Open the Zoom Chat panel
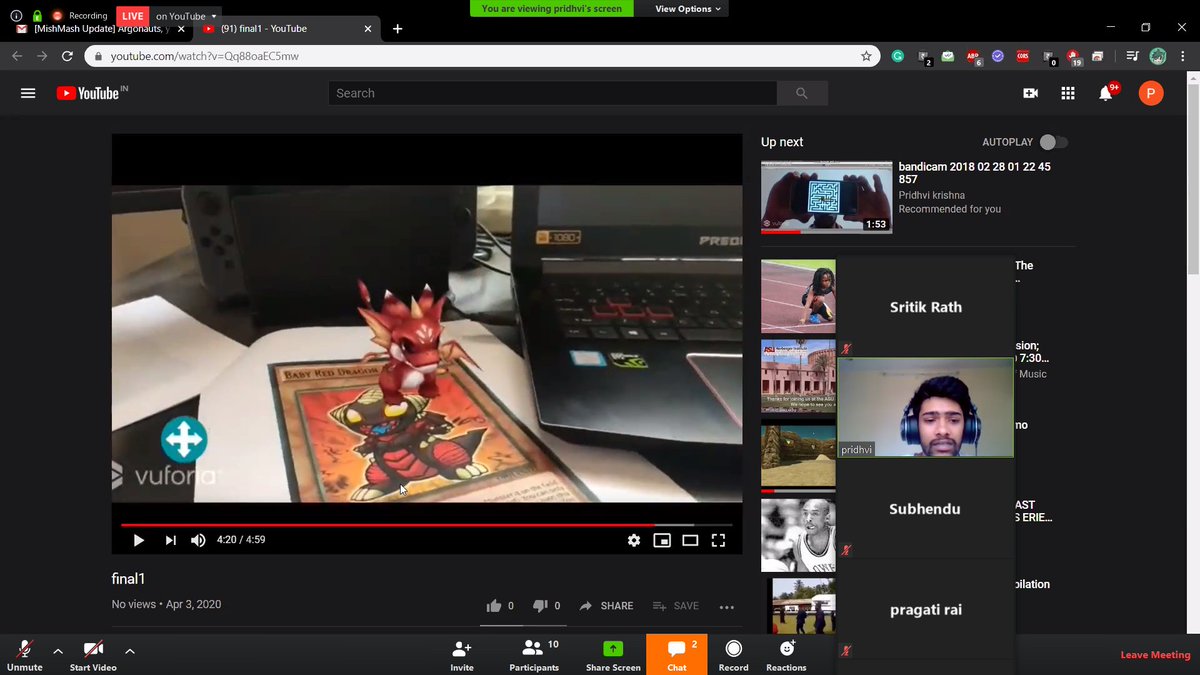Screen dimensions: 1200x675 (x=677, y=654)
